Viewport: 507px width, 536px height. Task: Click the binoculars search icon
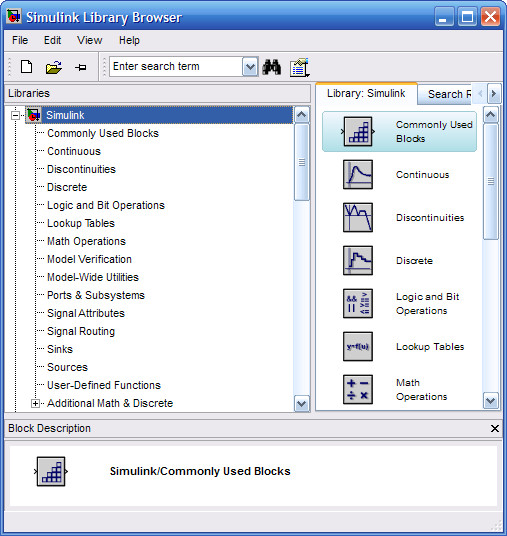click(271, 67)
